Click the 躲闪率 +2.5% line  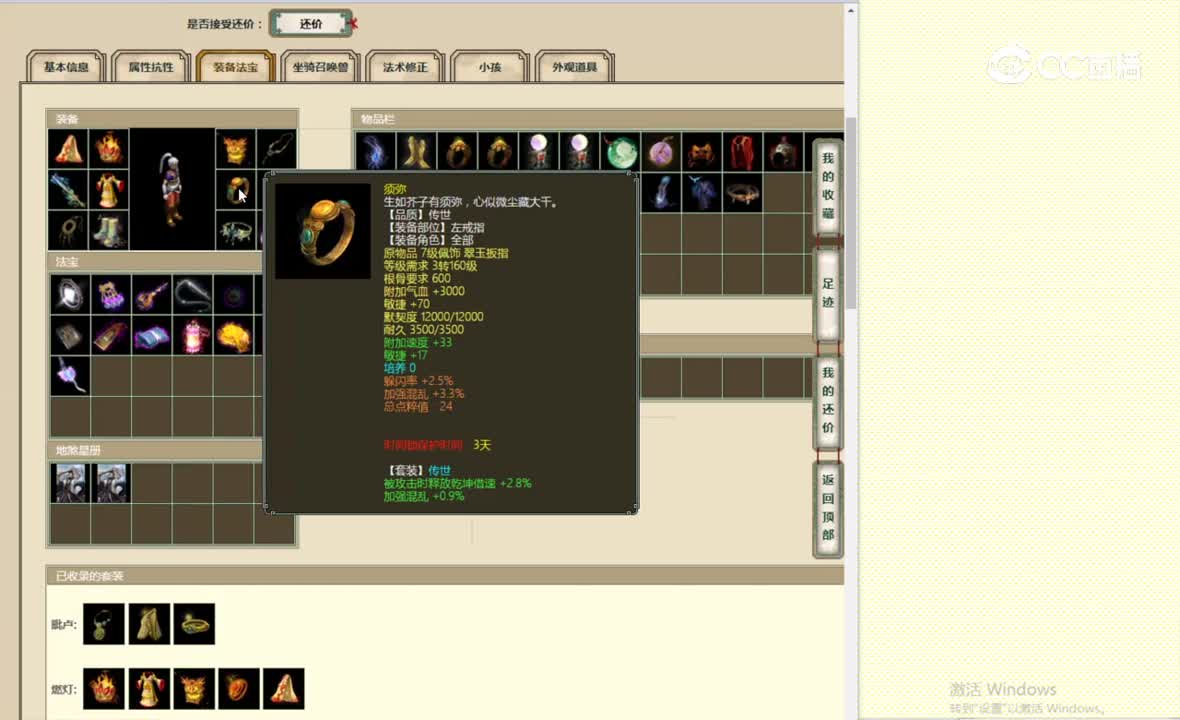coord(418,381)
